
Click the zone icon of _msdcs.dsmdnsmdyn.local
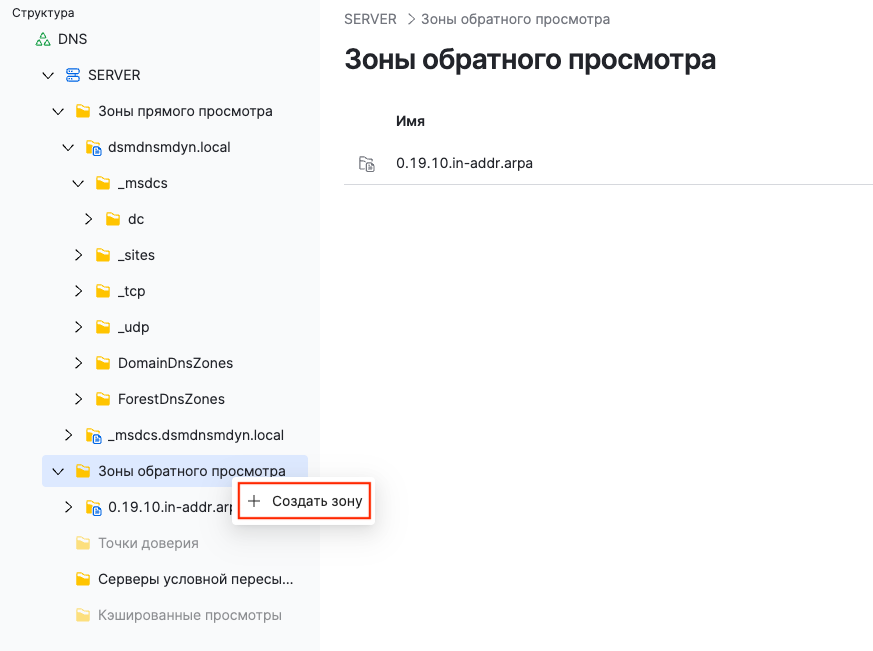[94, 435]
